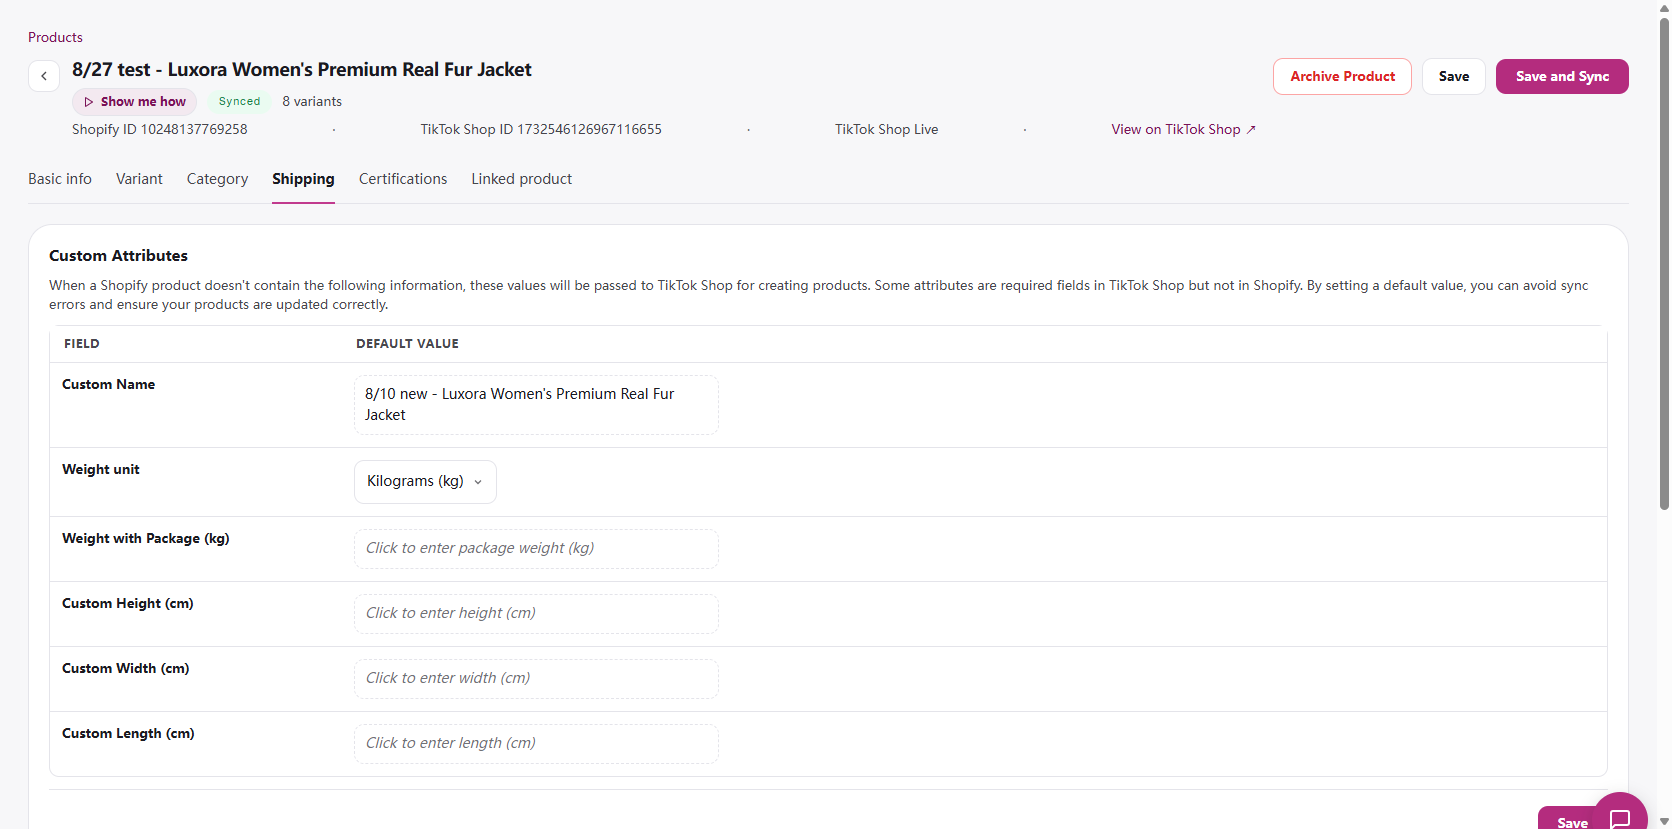Image resolution: width=1672 pixels, height=829 pixels.
Task: Switch to the Basic info tab
Action: 60,179
